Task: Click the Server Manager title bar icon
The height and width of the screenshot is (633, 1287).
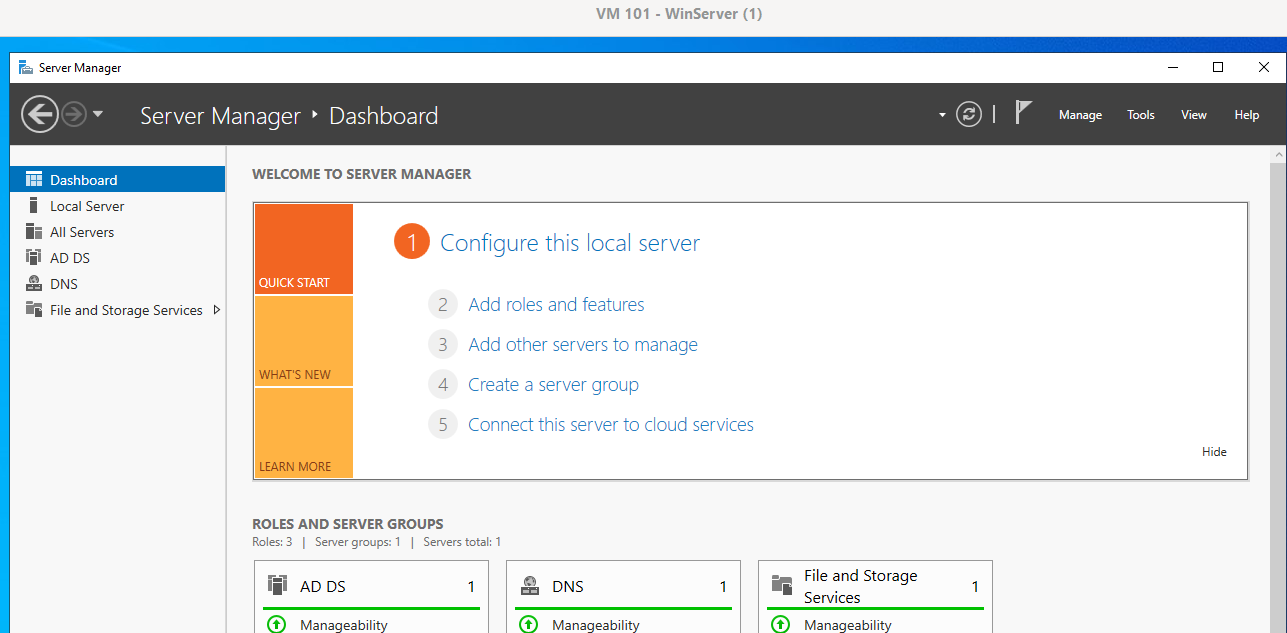Action: (25, 67)
